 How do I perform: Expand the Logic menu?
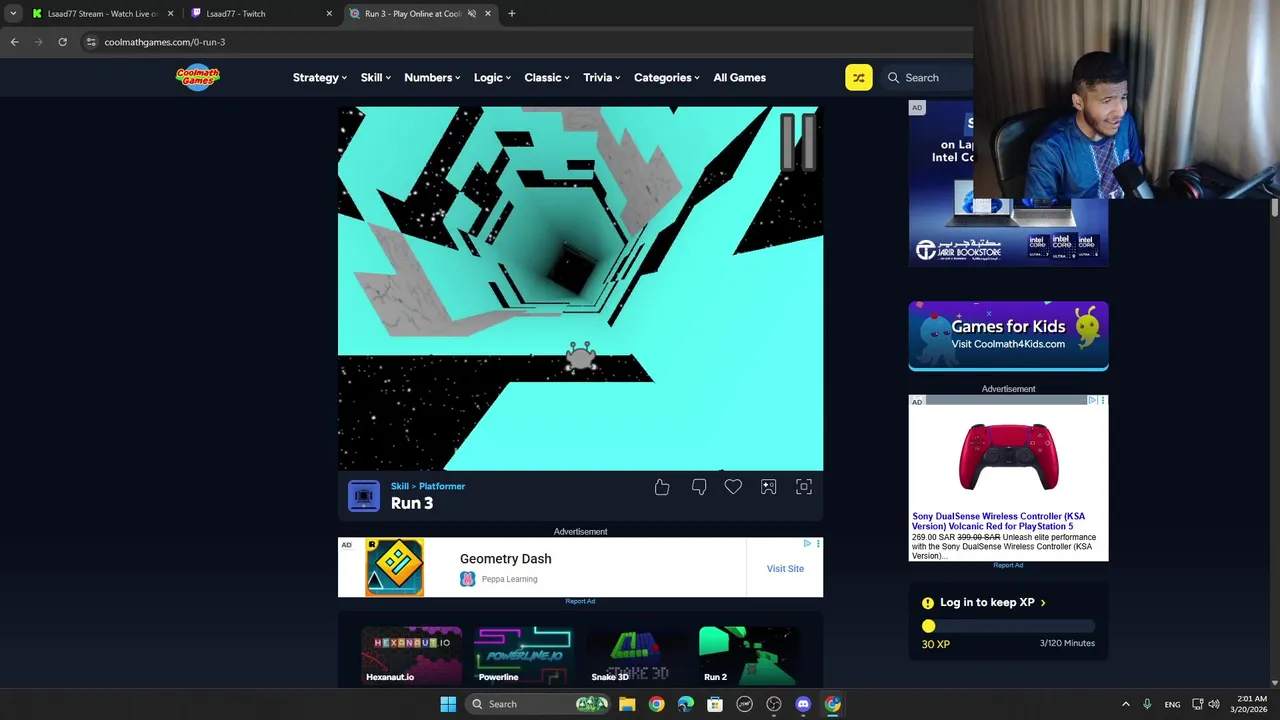click(492, 77)
